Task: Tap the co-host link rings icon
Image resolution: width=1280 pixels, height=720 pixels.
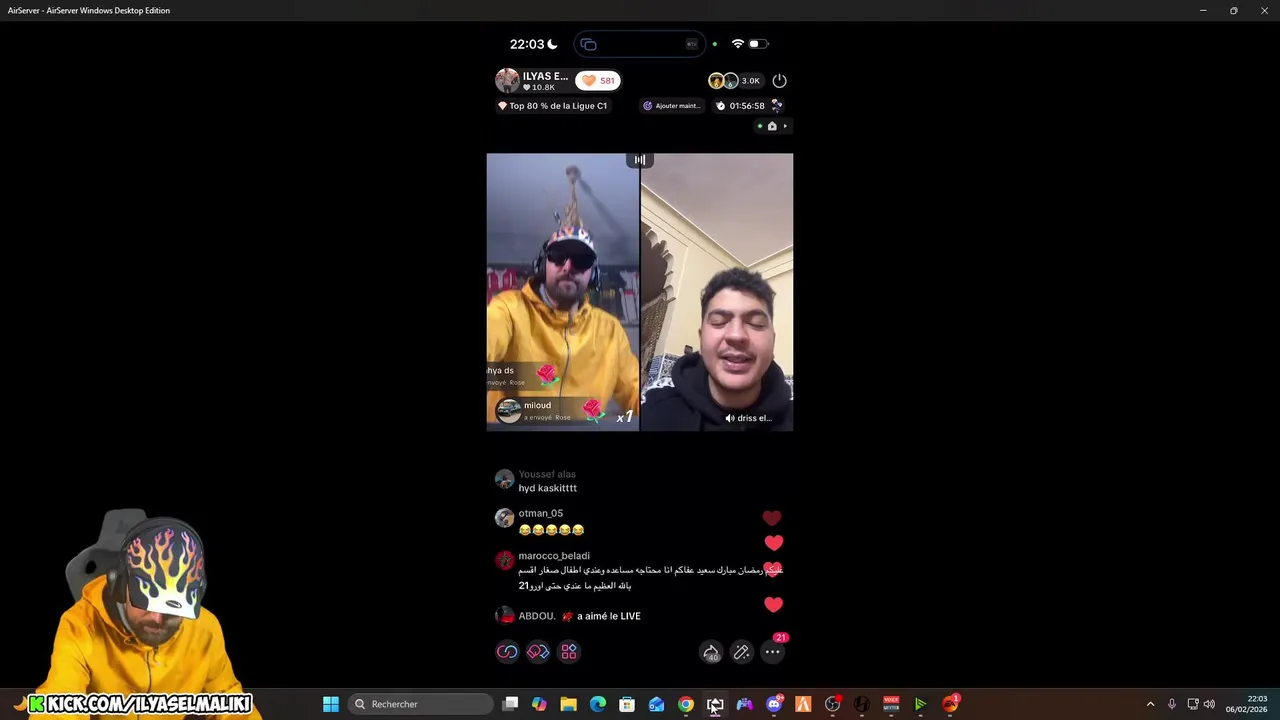Action: (507, 652)
